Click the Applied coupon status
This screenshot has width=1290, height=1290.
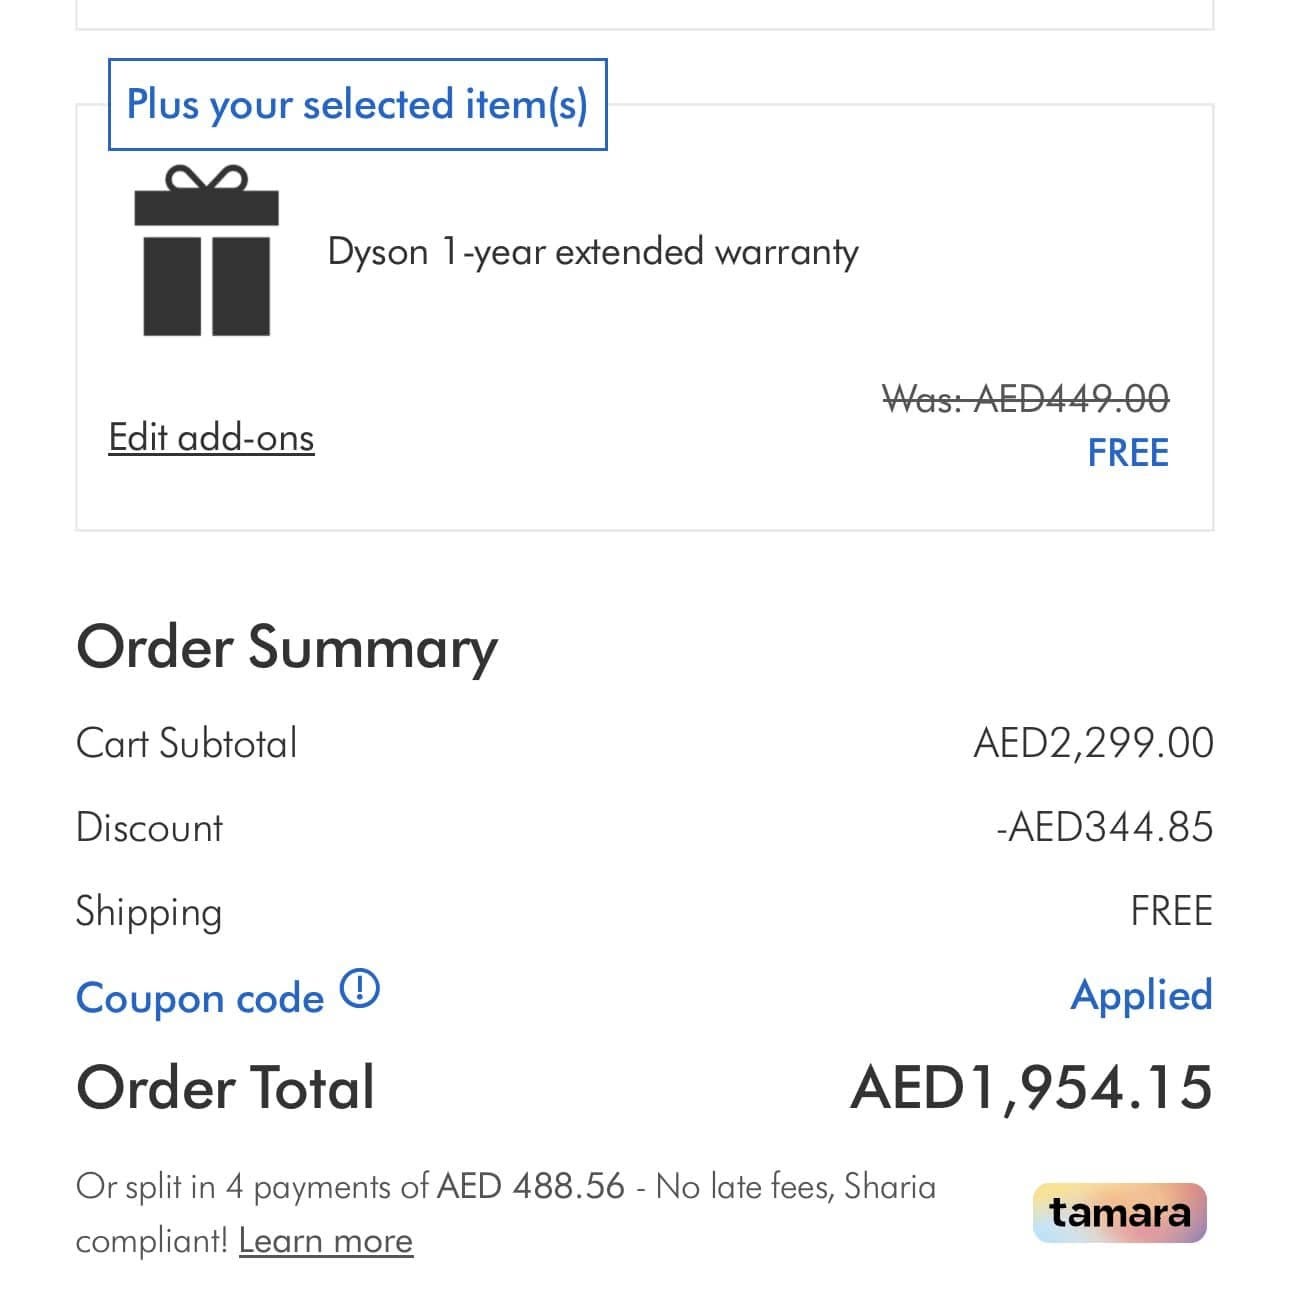[x=1141, y=995]
